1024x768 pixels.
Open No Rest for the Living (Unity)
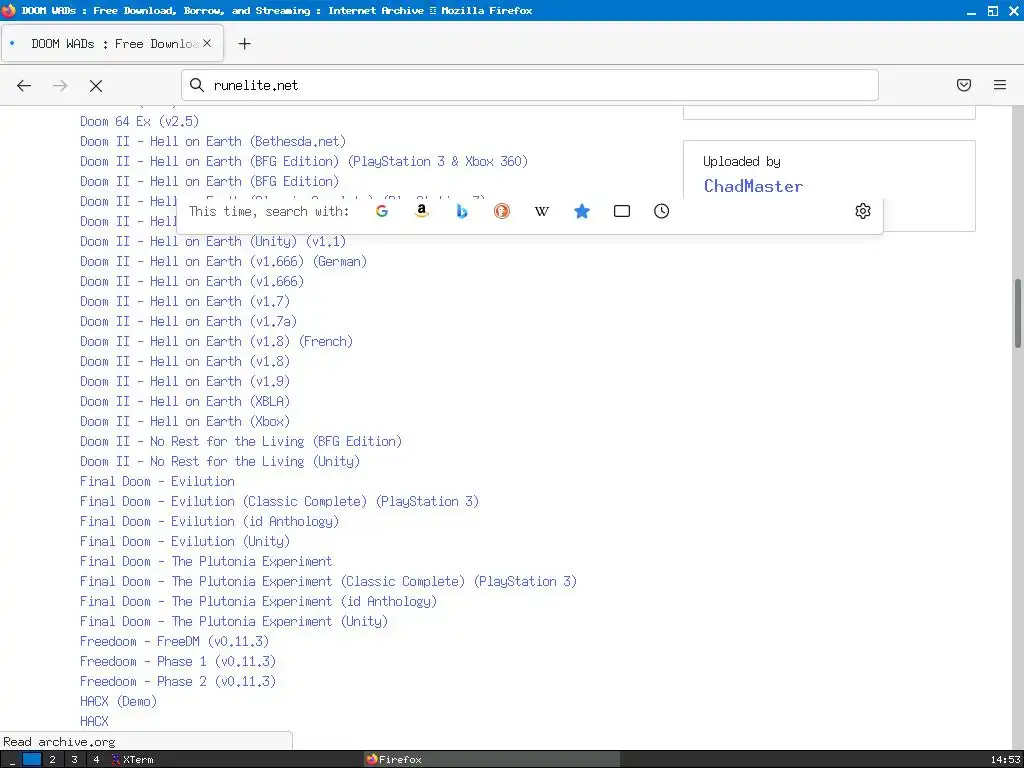click(220, 462)
